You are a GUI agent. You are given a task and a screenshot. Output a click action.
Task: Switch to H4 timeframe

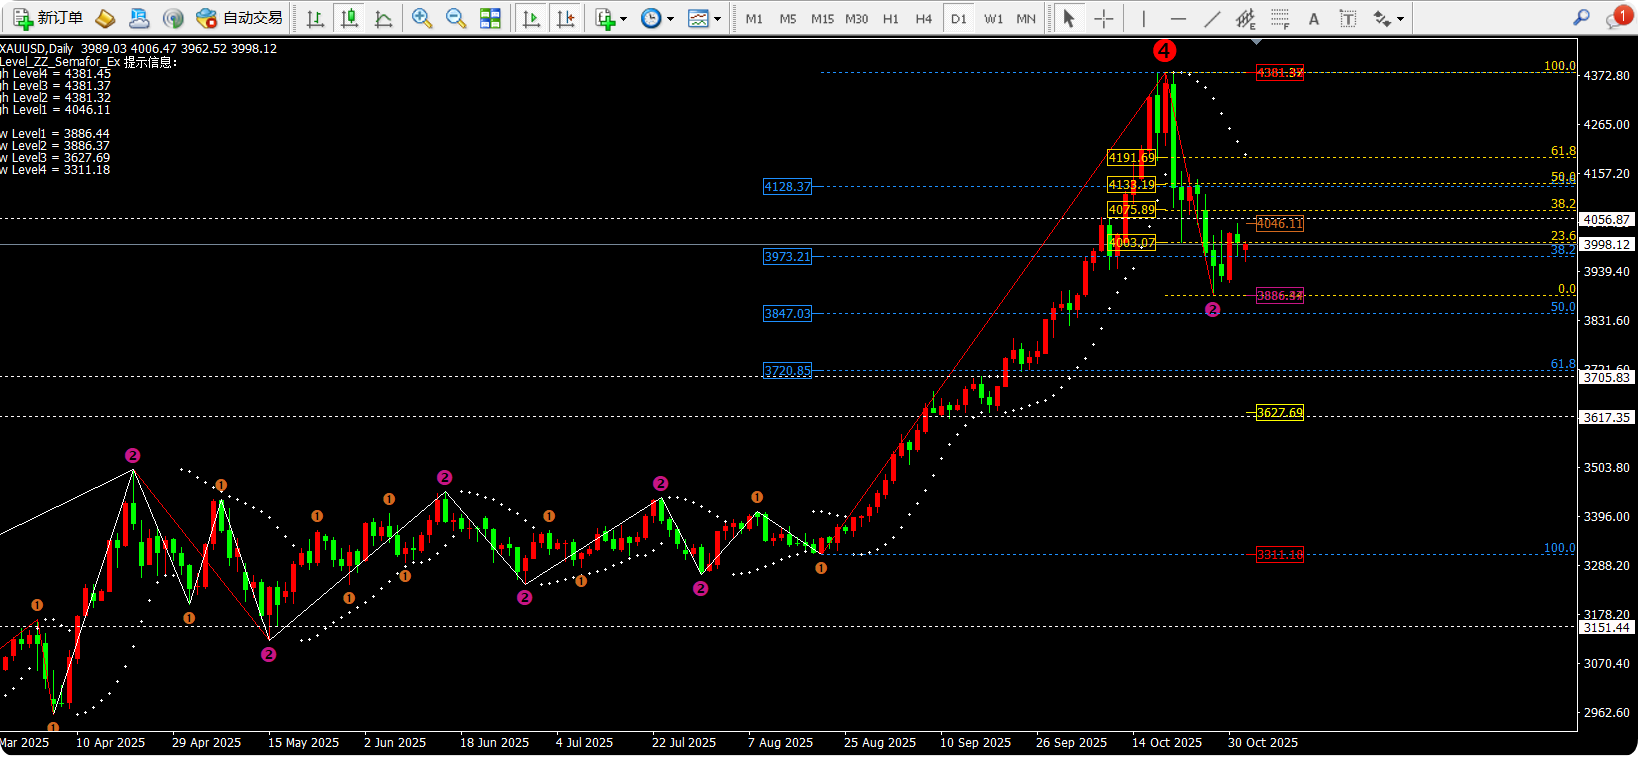(924, 18)
